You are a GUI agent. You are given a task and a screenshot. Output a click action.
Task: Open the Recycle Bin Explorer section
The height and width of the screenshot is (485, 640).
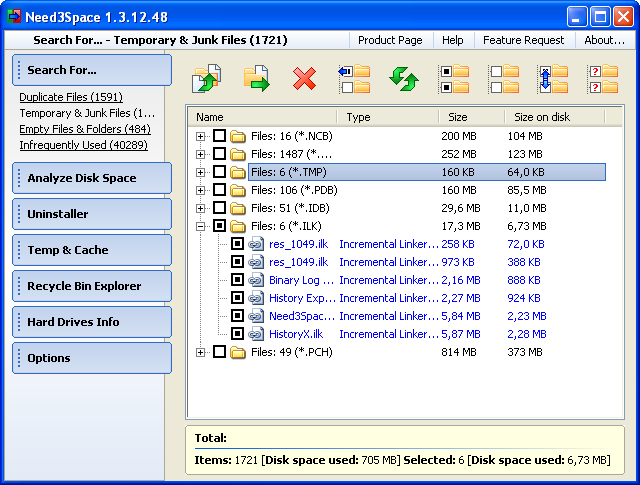[x=92, y=286]
